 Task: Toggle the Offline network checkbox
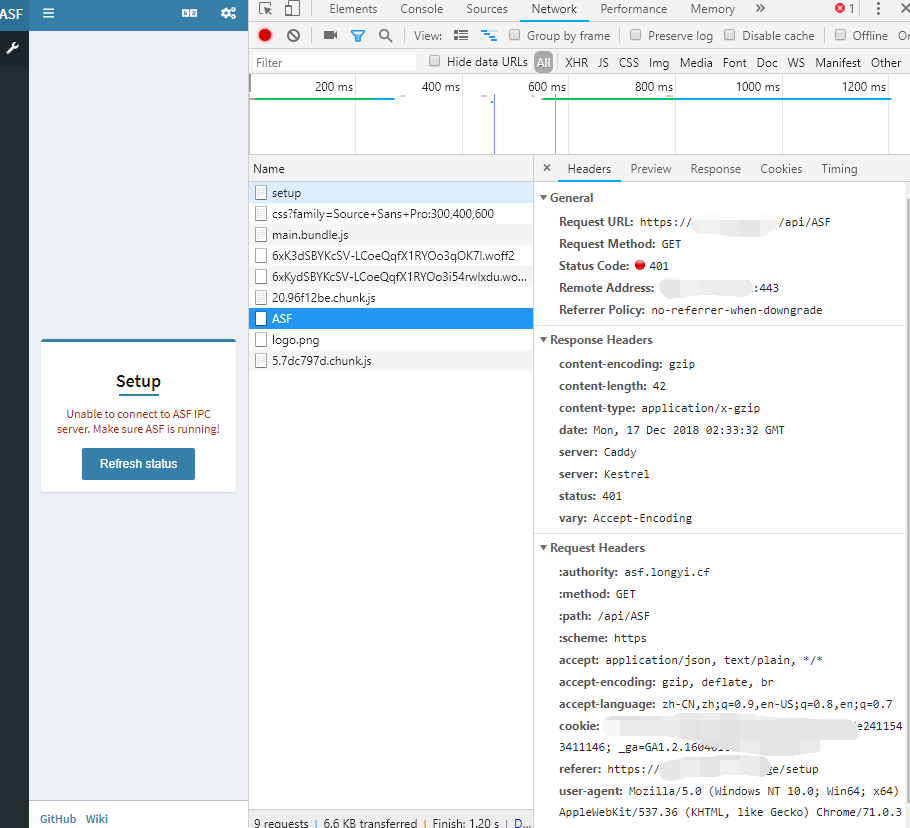842,35
